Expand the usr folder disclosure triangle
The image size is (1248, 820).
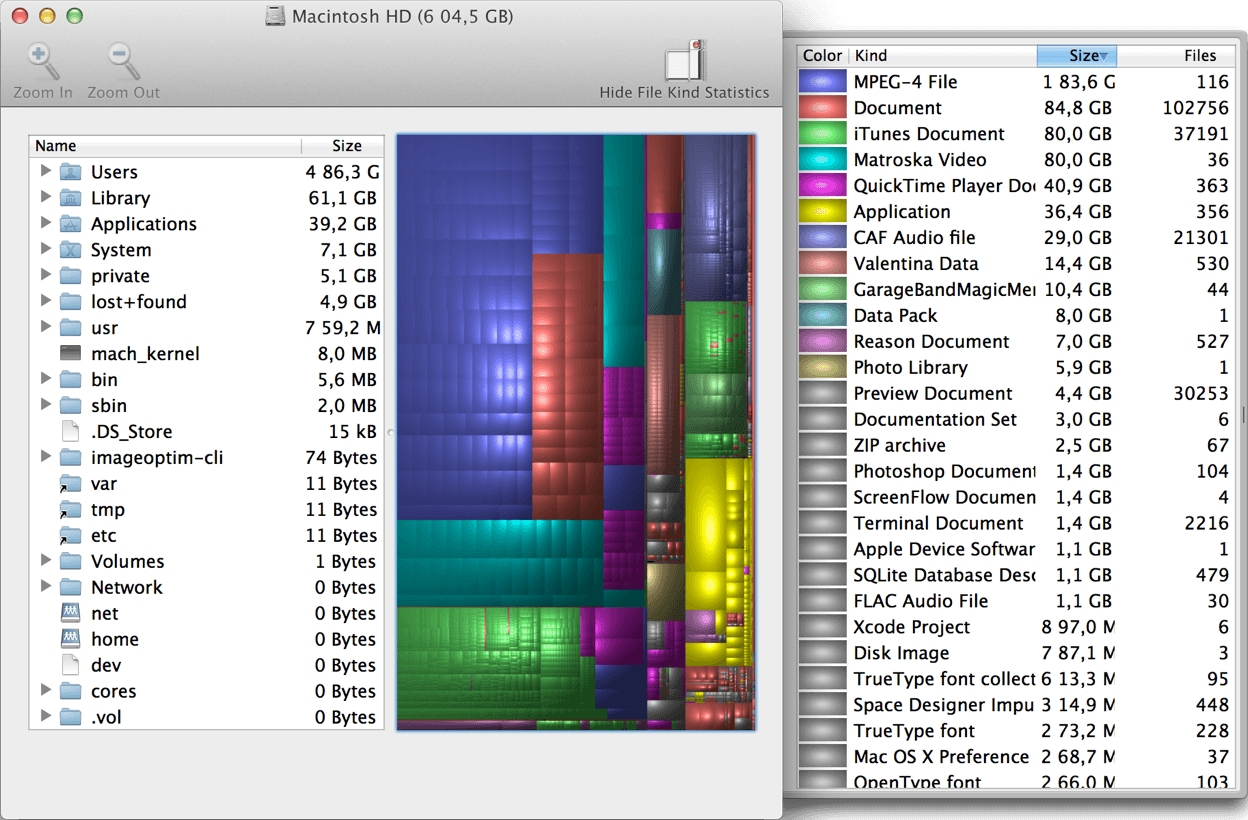pyautogui.click(x=45, y=327)
